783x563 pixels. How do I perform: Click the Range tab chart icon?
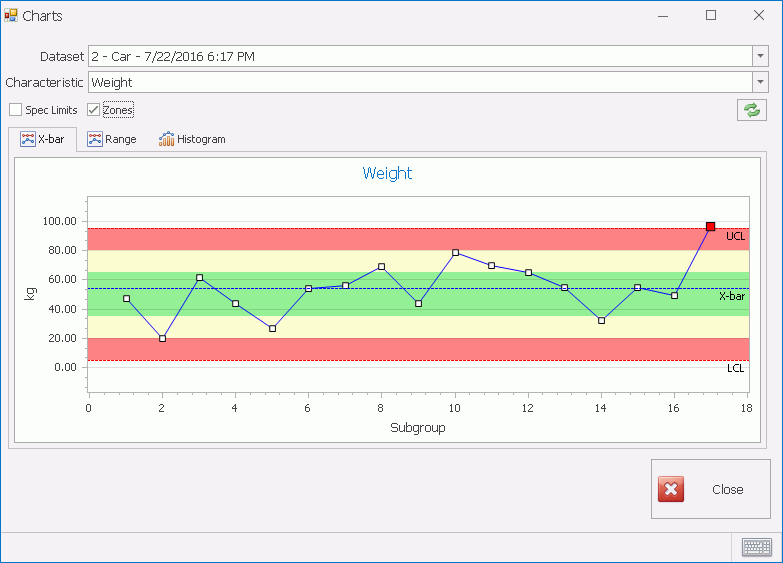tap(95, 139)
